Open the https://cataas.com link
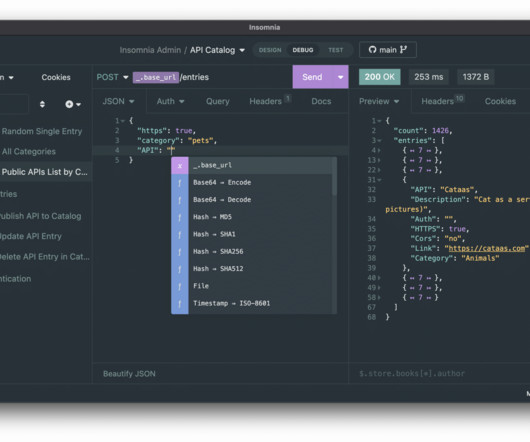Screen dimensions: 530x442 pyautogui.click(x=487, y=248)
